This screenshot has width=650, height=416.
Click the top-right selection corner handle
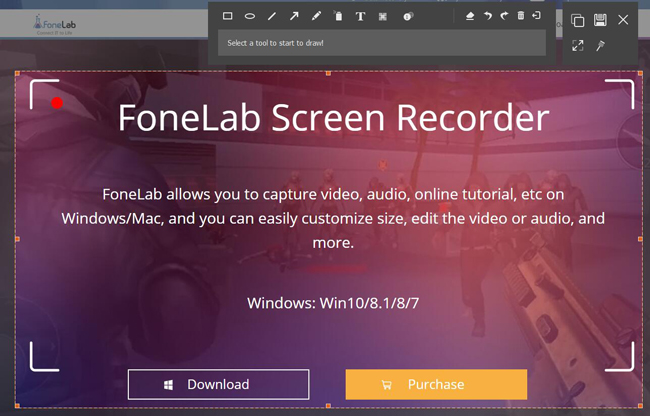[640, 73]
